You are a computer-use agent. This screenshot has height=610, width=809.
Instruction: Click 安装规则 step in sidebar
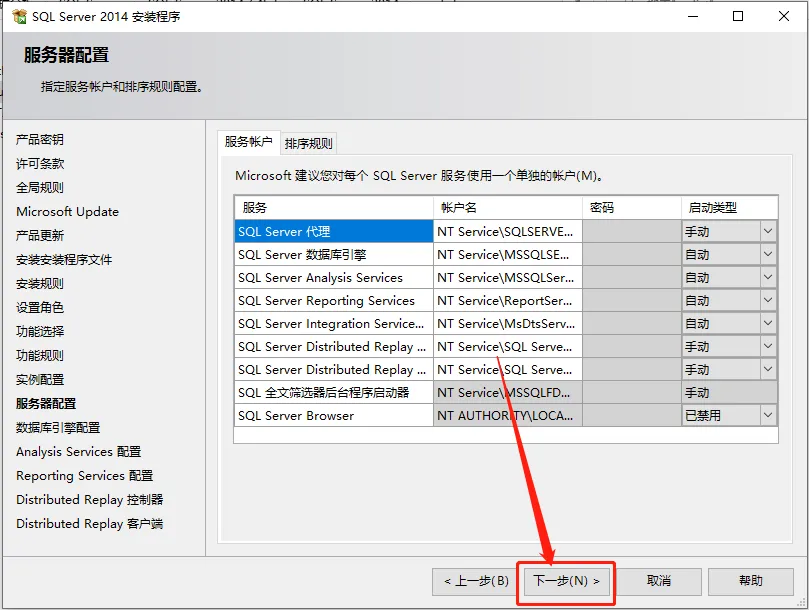pos(40,283)
